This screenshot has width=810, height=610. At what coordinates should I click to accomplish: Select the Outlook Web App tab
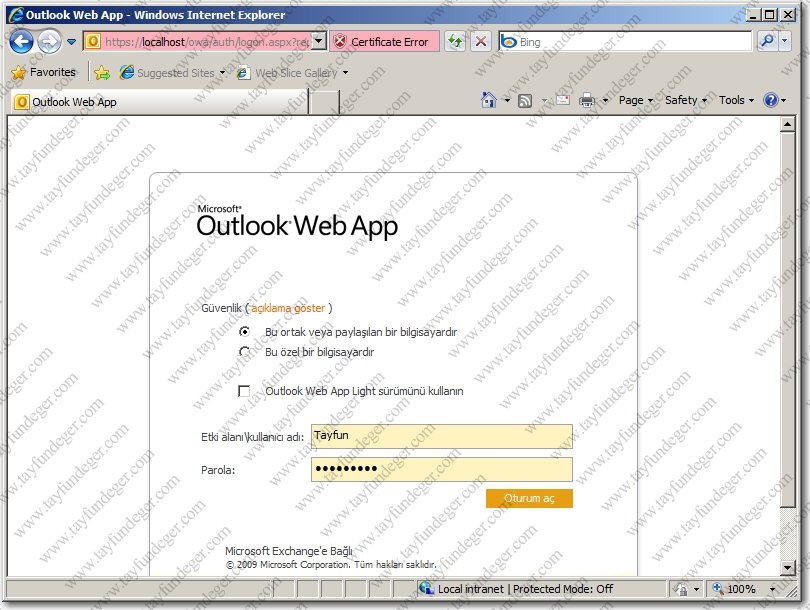click(x=159, y=102)
